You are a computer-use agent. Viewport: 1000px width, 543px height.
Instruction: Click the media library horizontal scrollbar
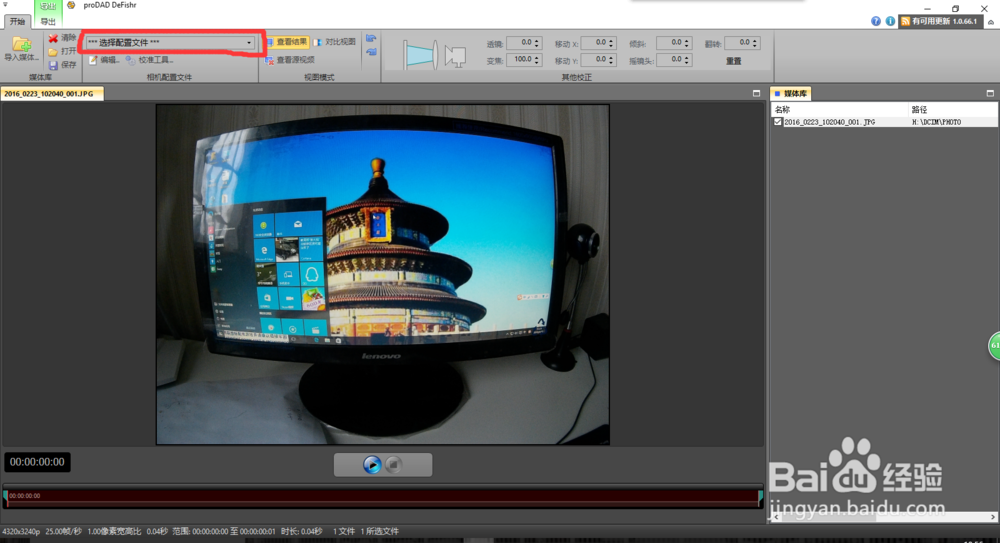pos(883,517)
